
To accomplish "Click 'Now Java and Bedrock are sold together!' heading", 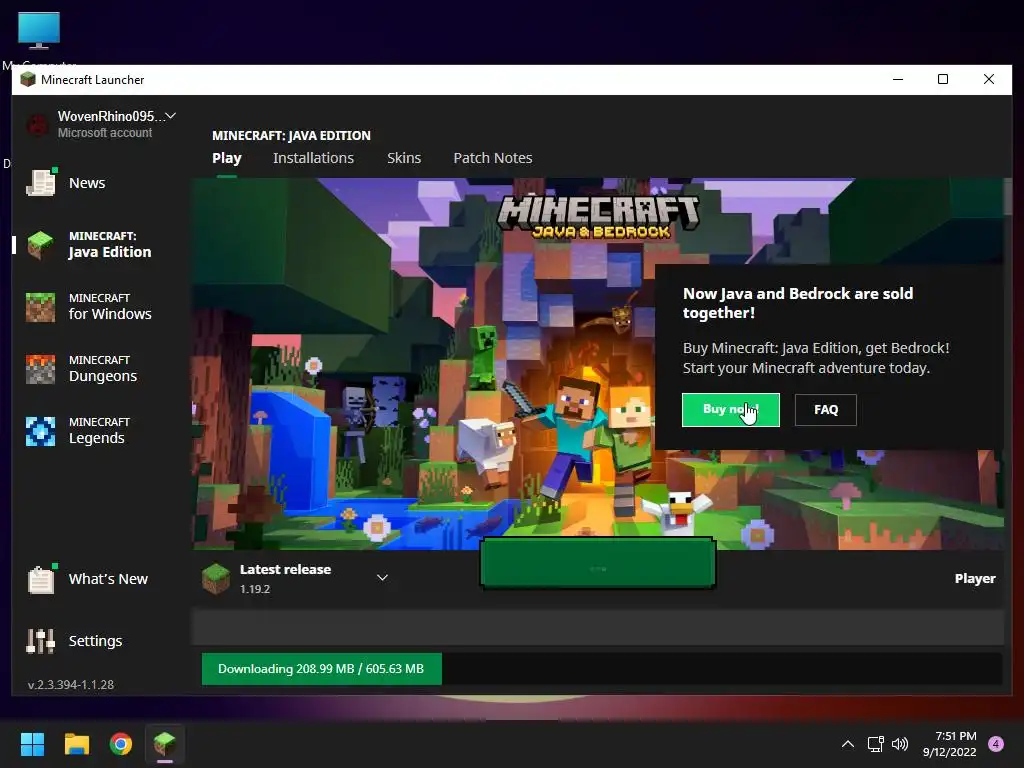I will coord(798,303).
